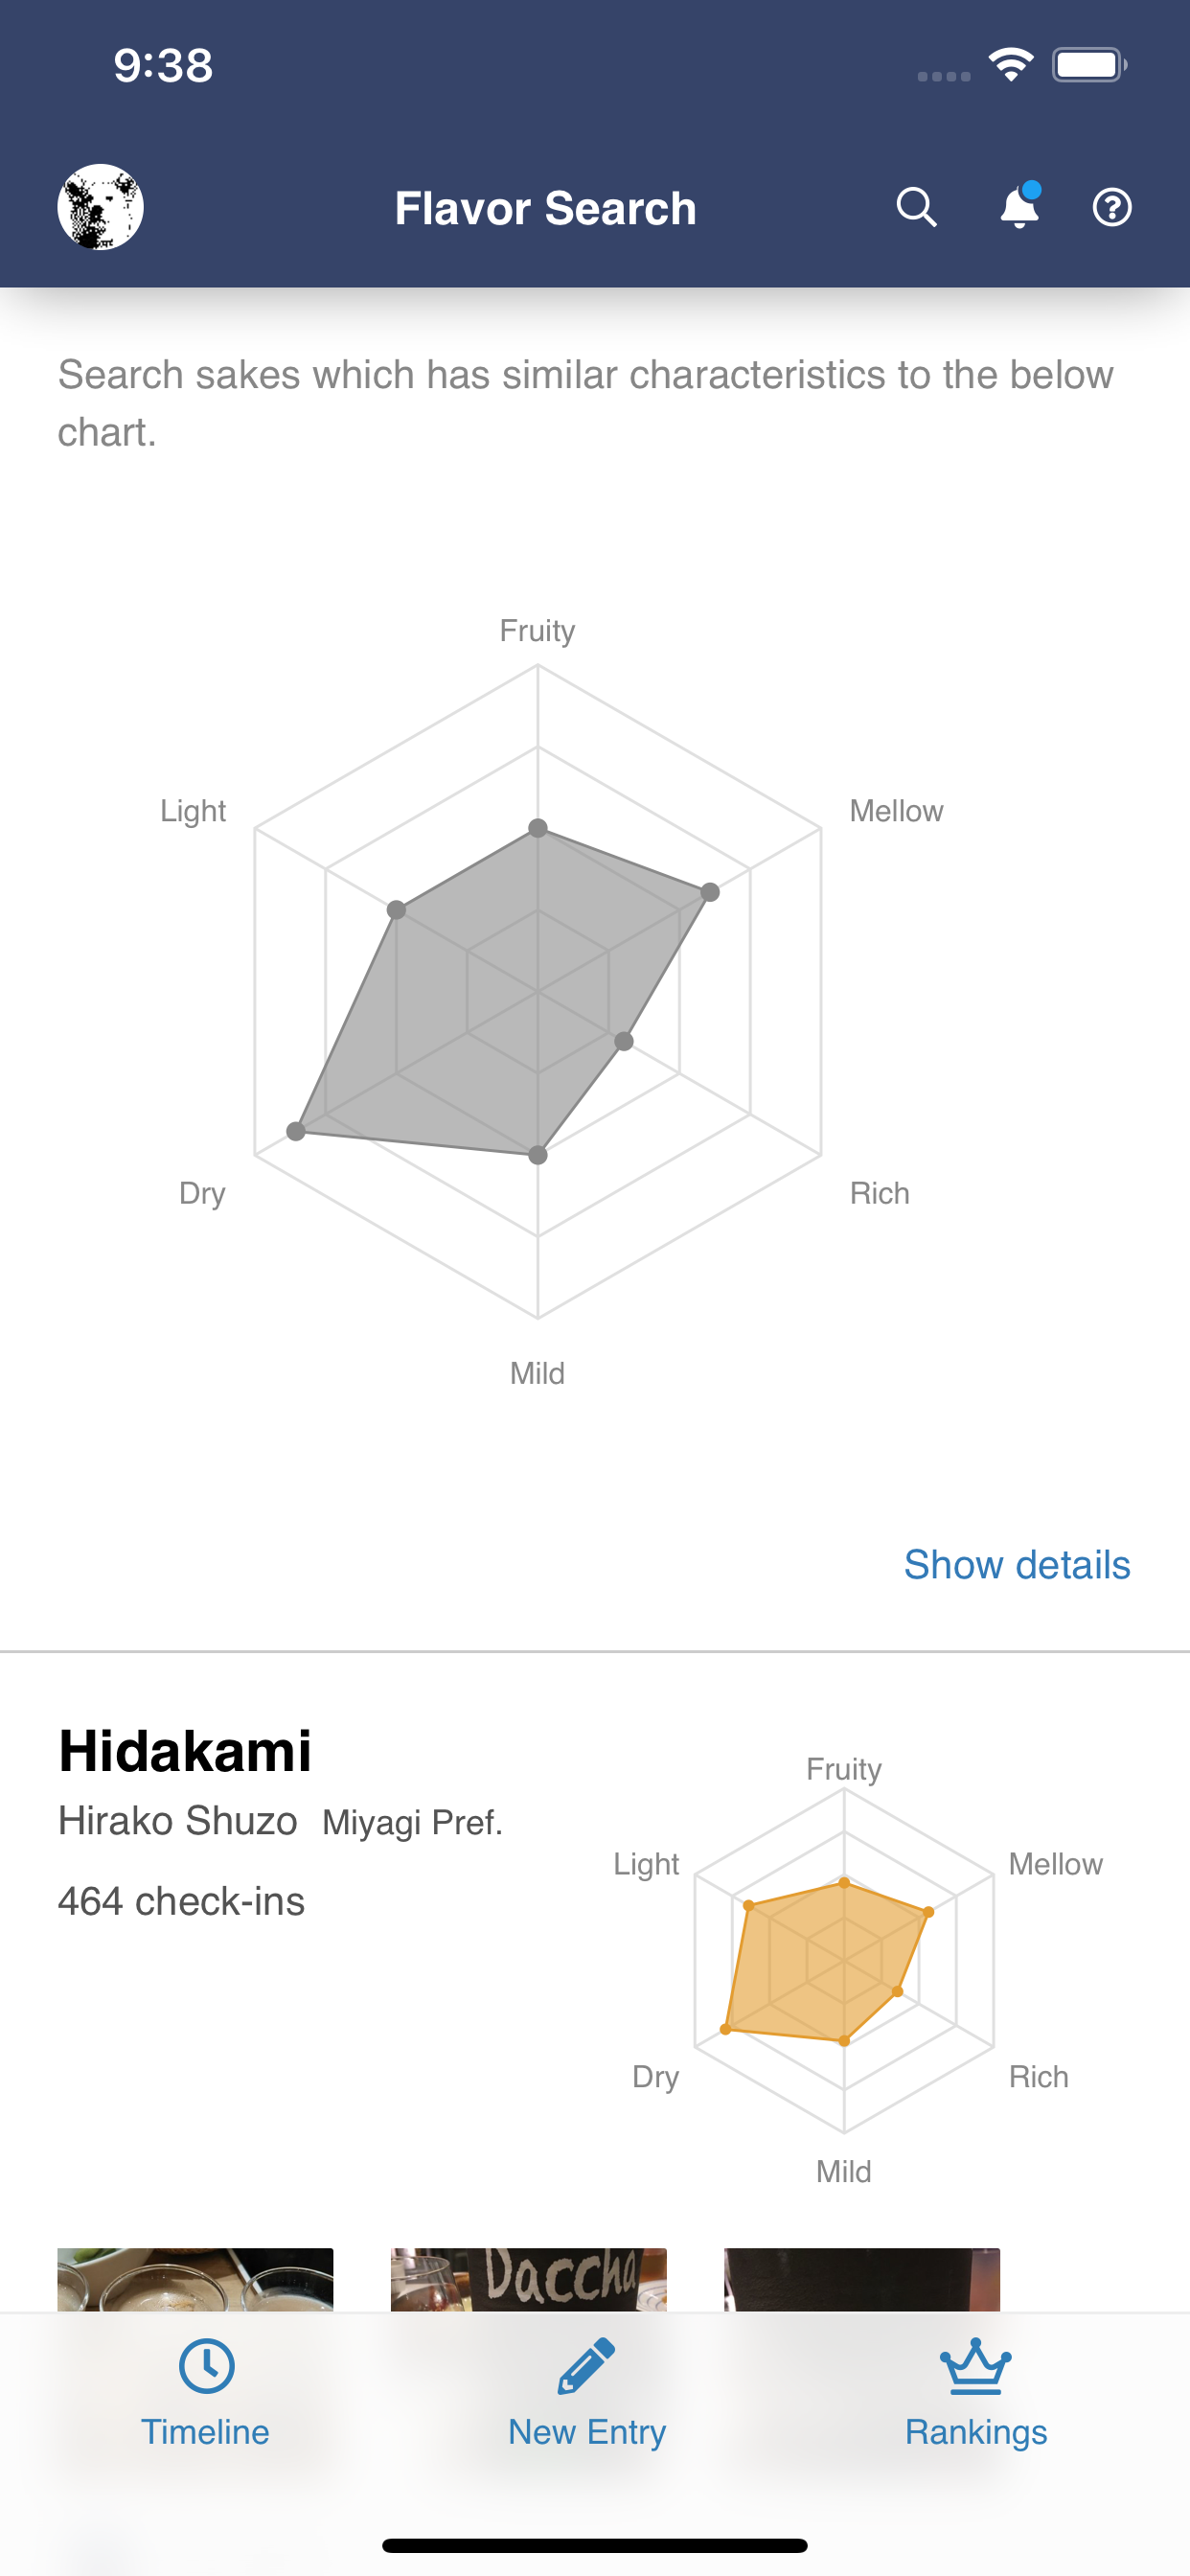Screen dimensions: 1190x2576
Task: Click the Fruity axis data point
Action: click(538, 828)
